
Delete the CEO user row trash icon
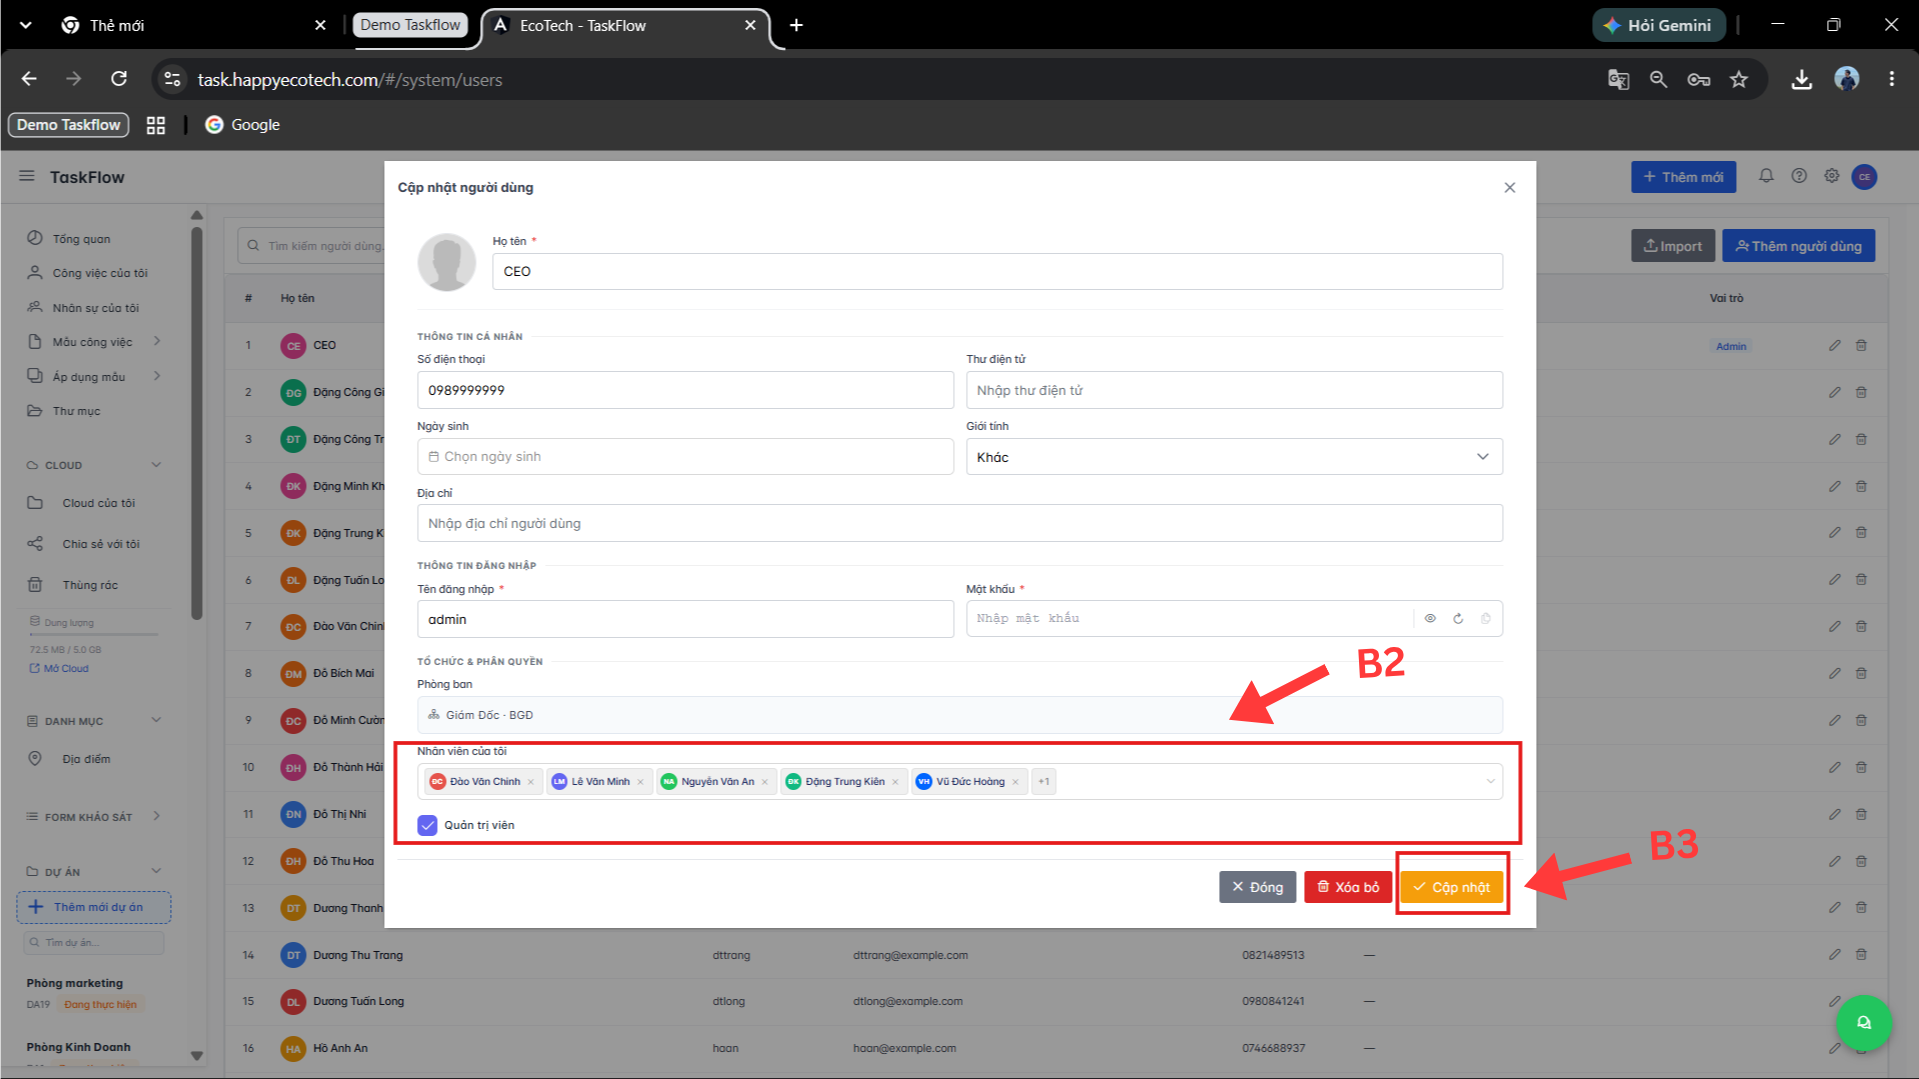(x=1861, y=345)
